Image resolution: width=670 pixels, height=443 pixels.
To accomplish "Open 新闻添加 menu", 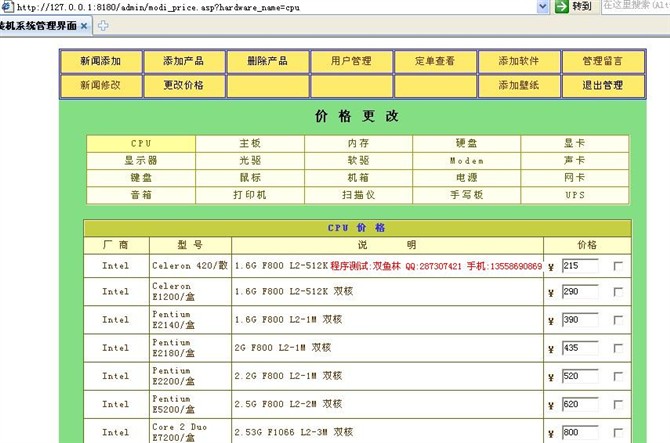I will click(x=101, y=61).
